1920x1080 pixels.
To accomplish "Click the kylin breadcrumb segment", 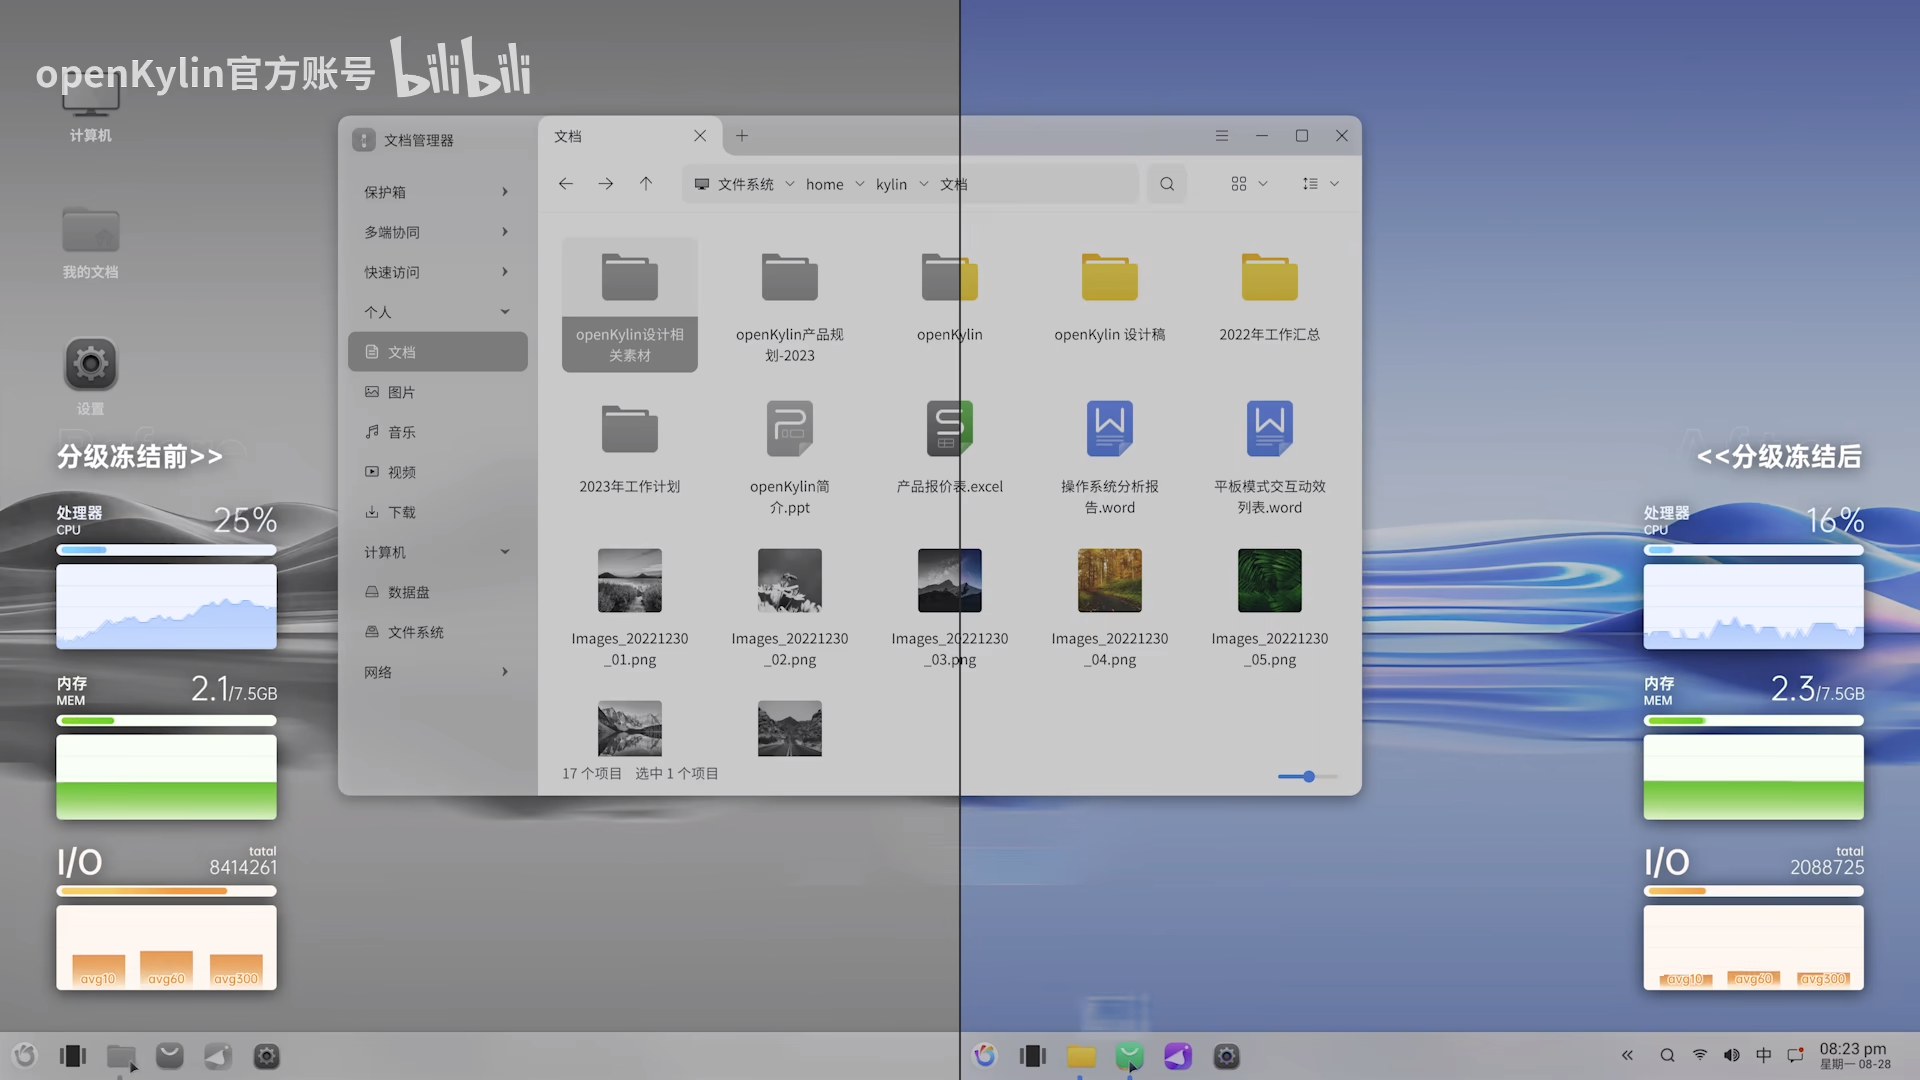I will pos(891,184).
